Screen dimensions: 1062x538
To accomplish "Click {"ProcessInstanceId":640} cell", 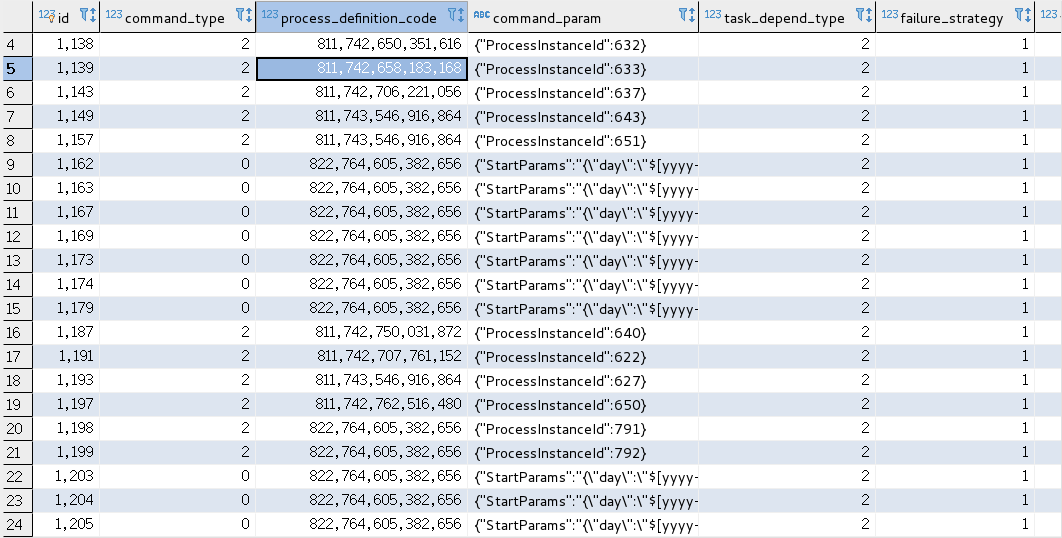I will point(583,333).
